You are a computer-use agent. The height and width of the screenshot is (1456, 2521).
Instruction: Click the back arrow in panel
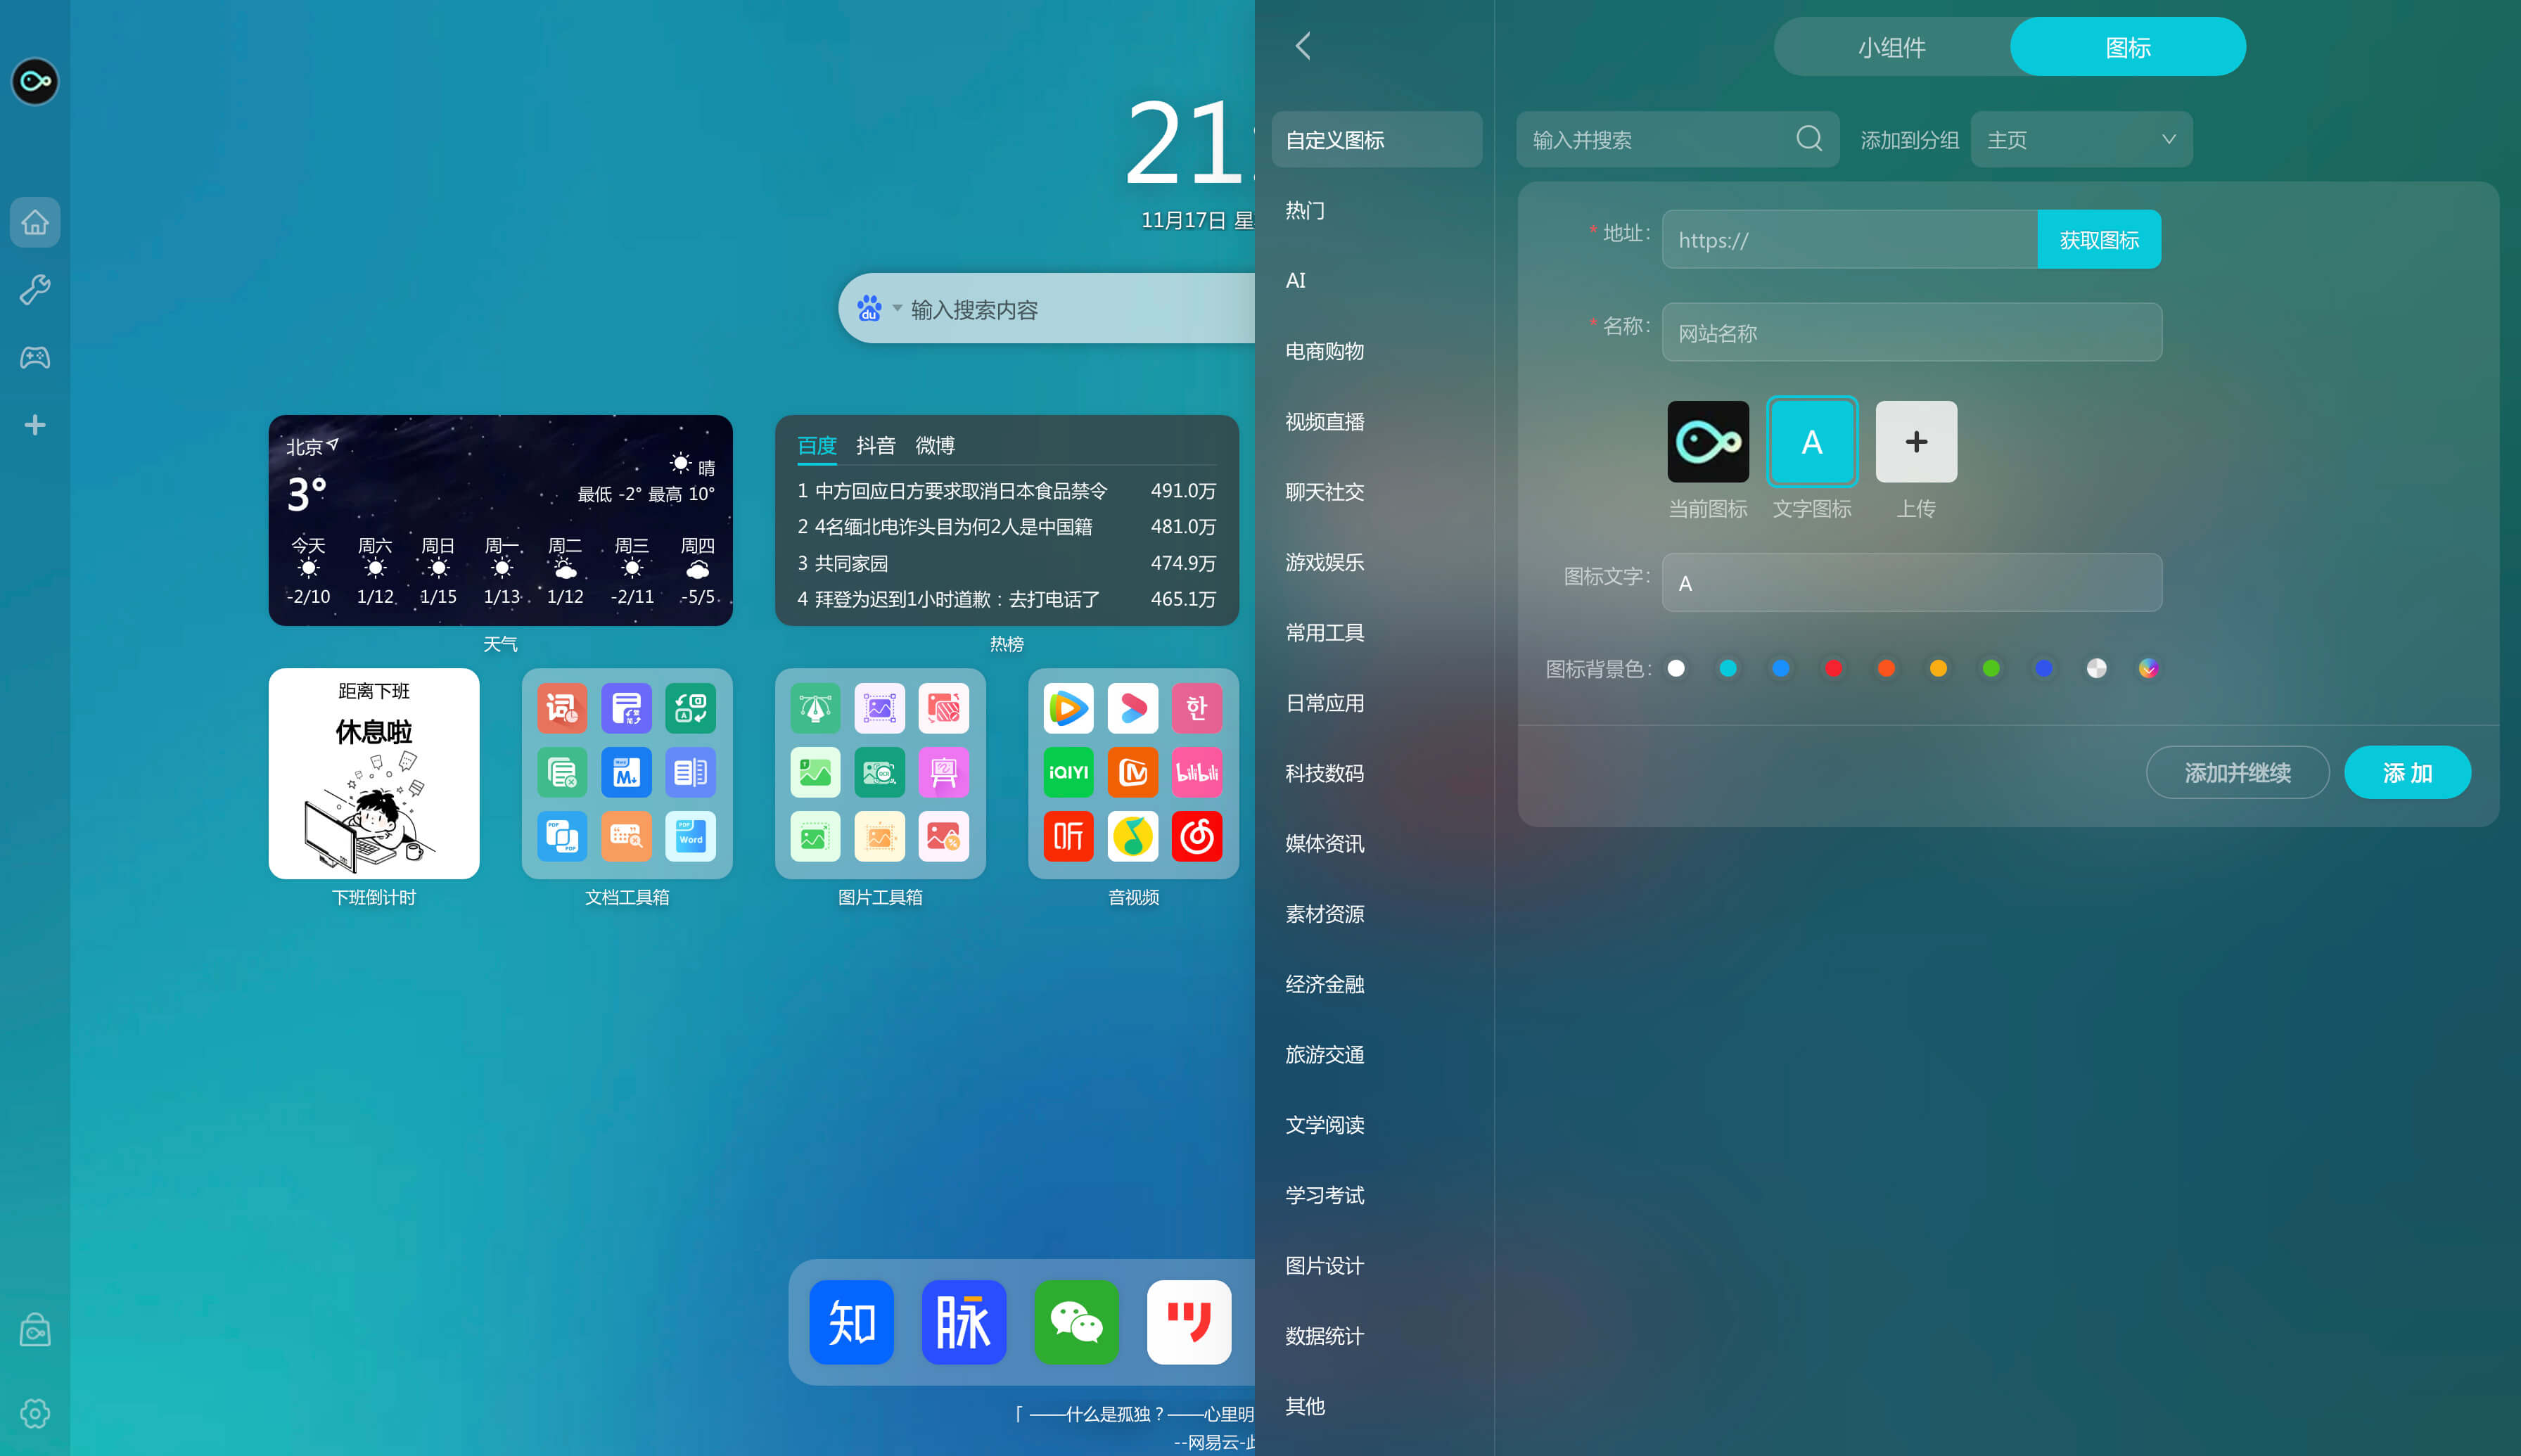pos(1302,46)
